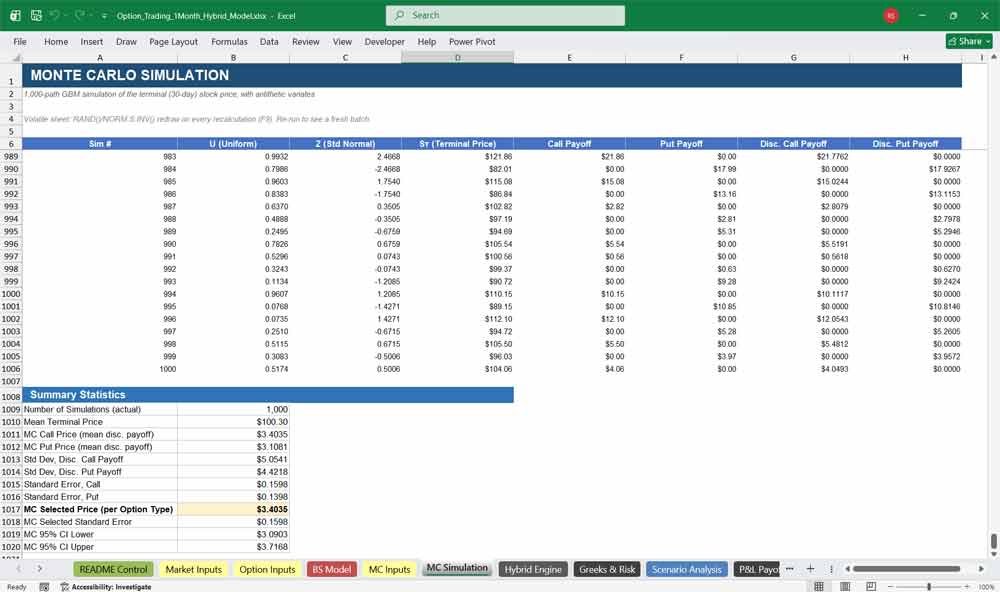Open the Insert ribbon tab
Image resolution: width=1000 pixels, height=592 pixels.
coord(92,41)
